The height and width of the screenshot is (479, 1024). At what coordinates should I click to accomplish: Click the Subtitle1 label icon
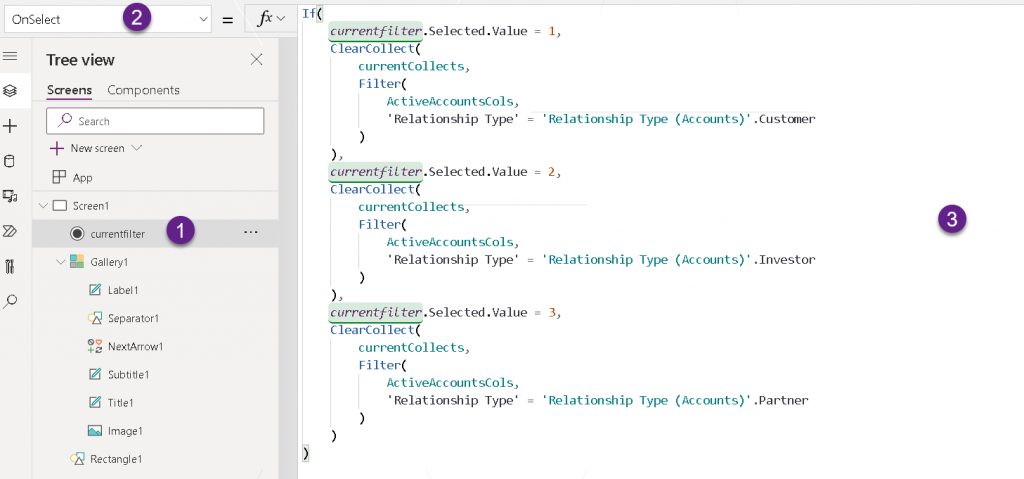click(95, 374)
